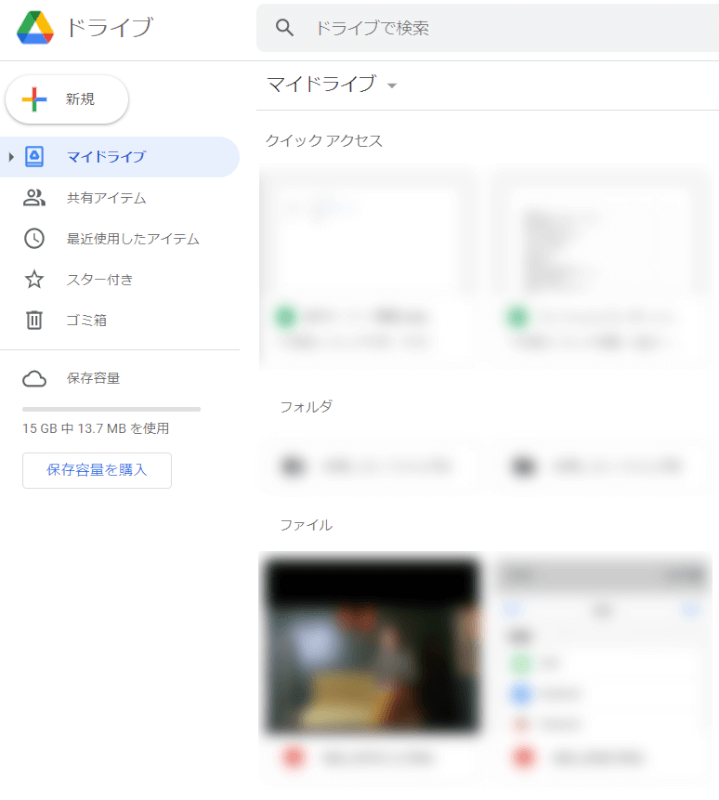Click the マイドライブ header title
This screenshot has height=800, width=719.
point(321,84)
